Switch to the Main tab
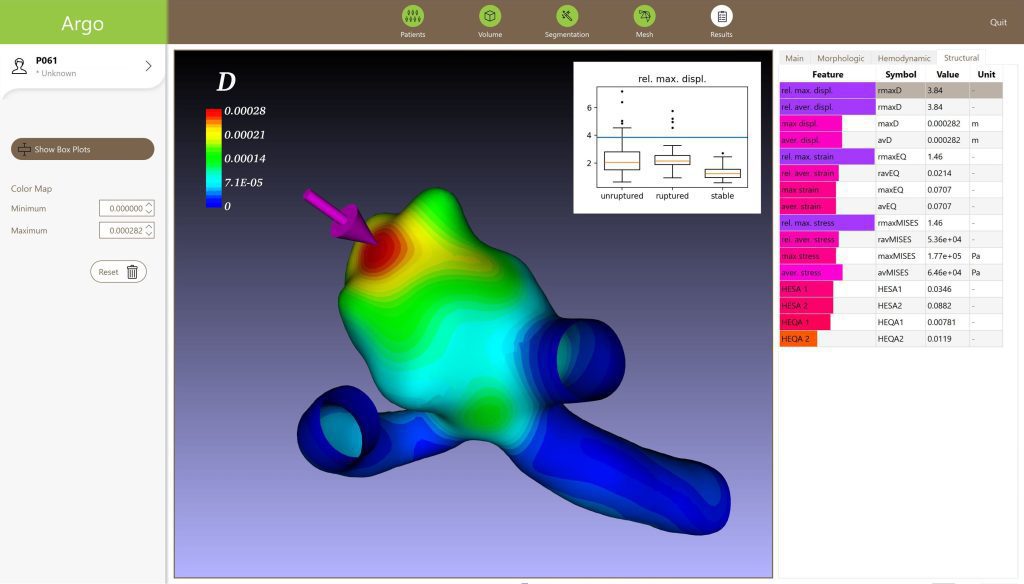This screenshot has width=1024, height=584. 794,58
